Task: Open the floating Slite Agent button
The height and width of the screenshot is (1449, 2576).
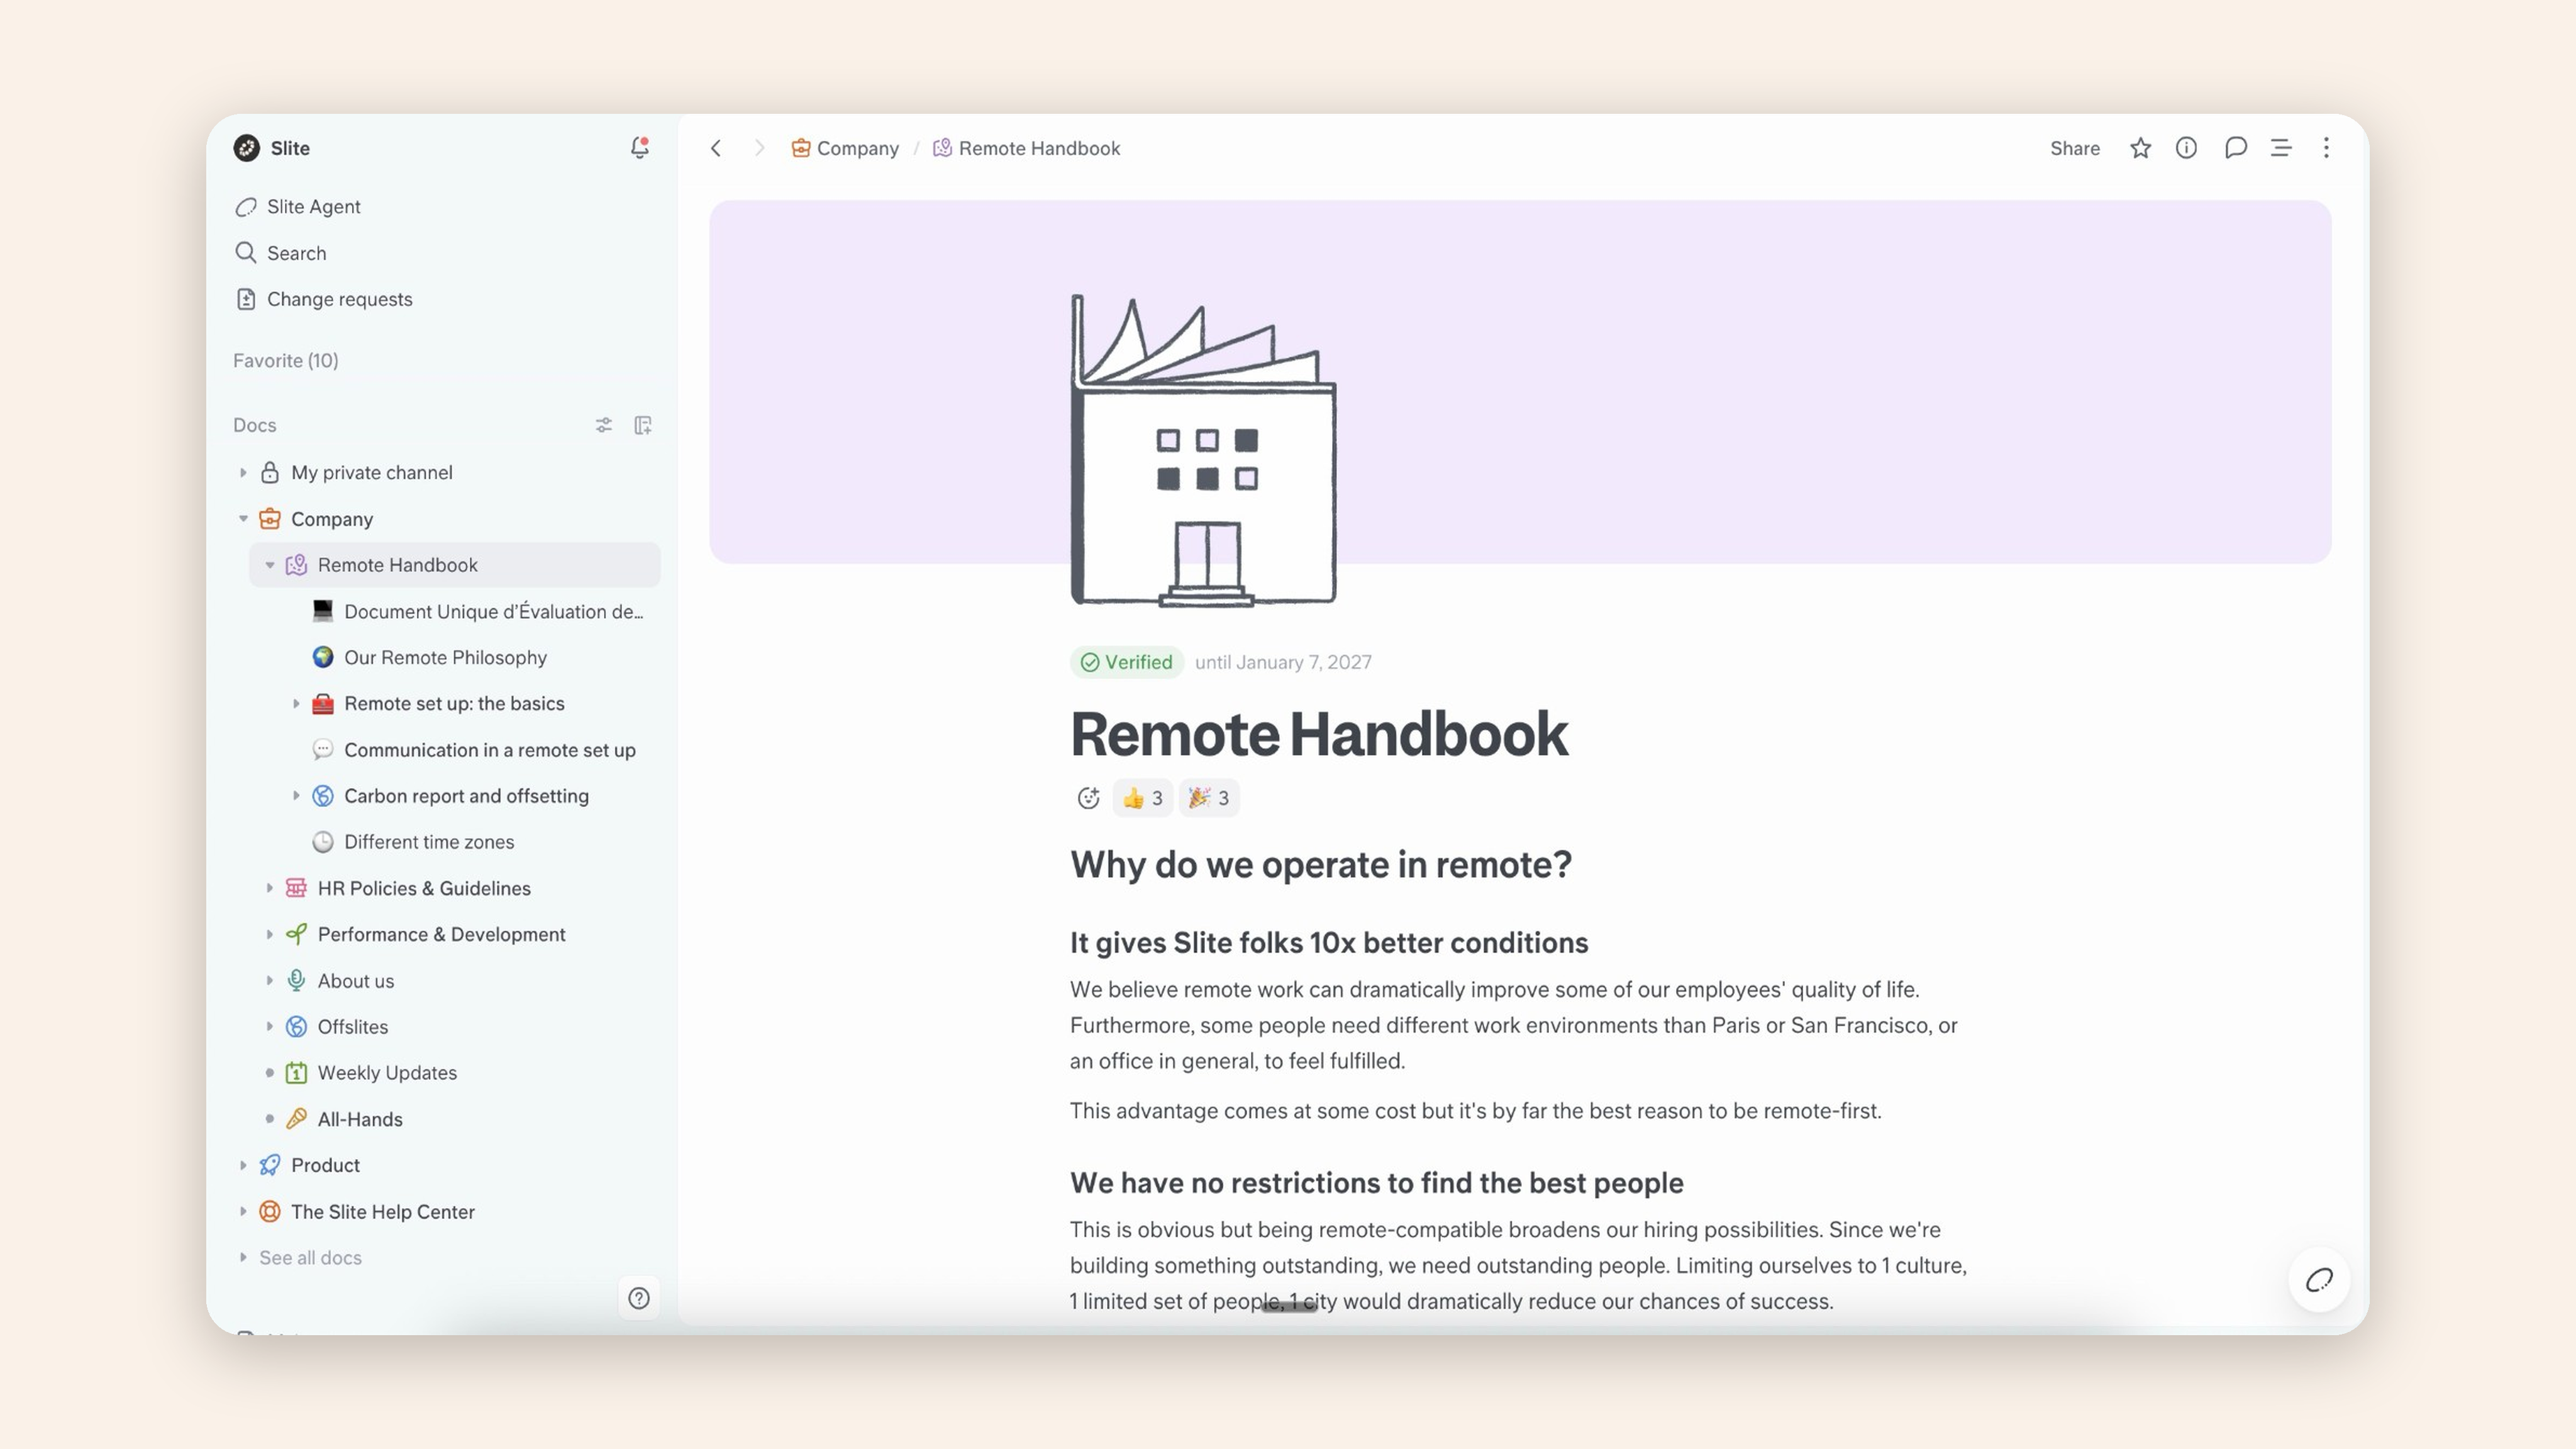Action: 2319,1280
